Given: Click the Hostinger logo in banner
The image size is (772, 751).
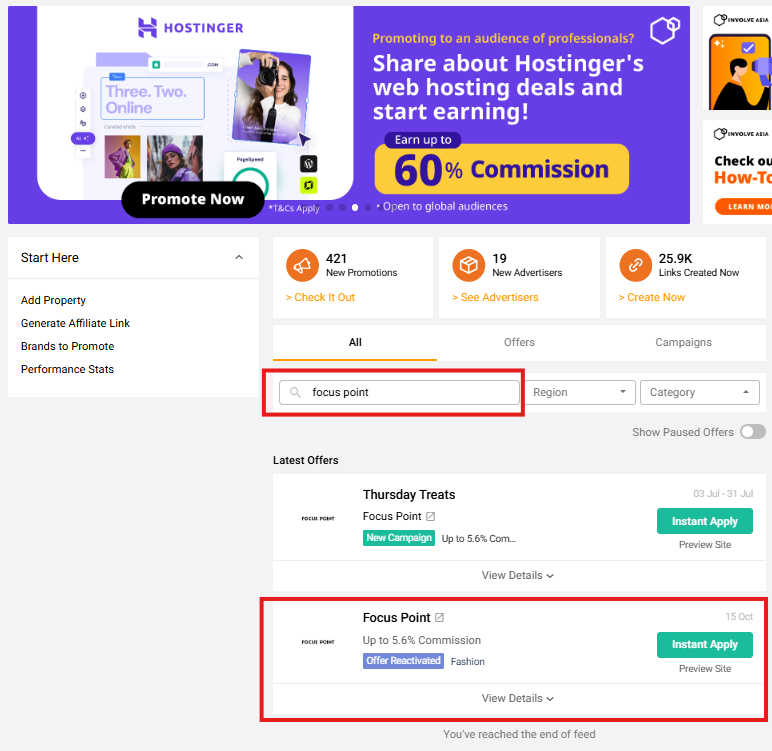Looking at the screenshot, I should [191, 28].
